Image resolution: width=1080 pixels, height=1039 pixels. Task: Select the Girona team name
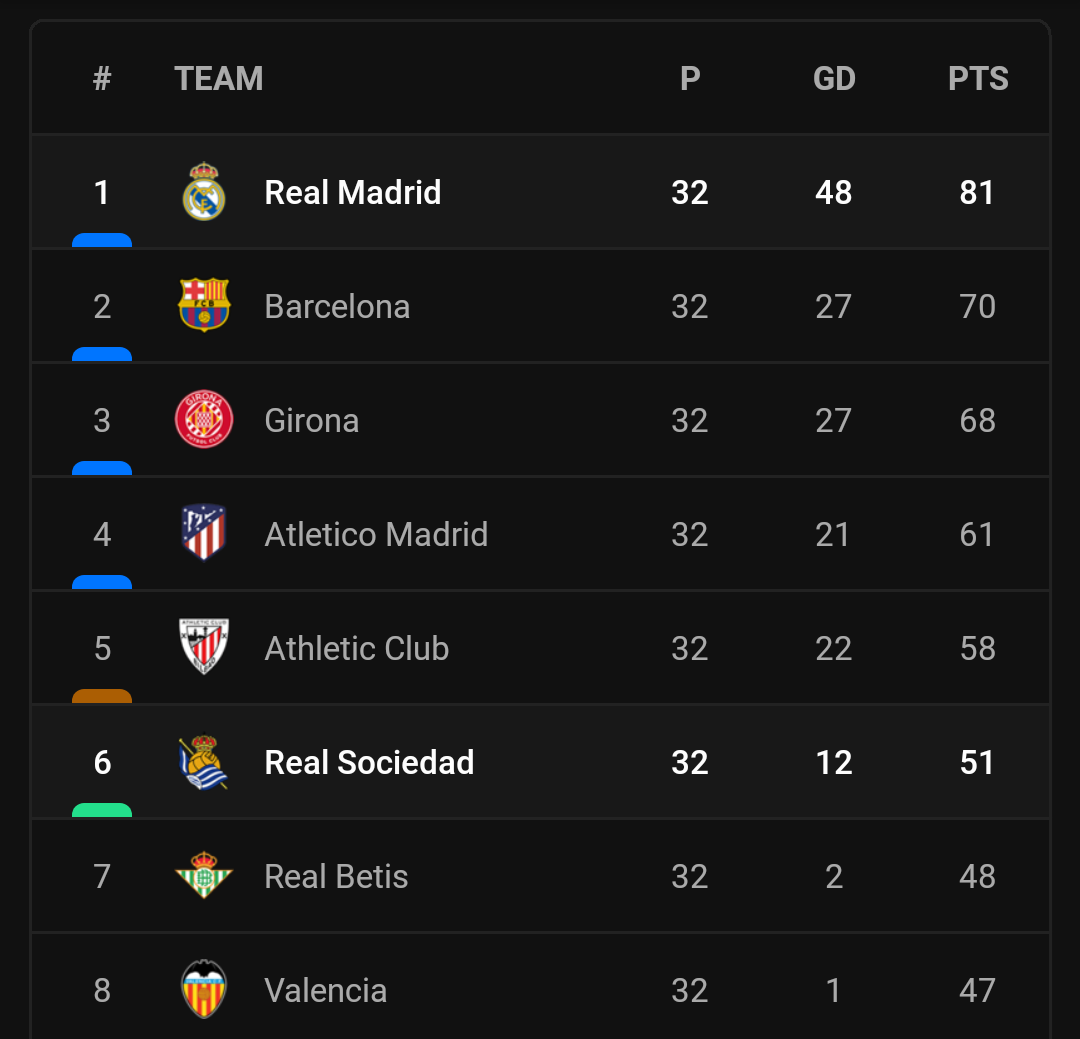pos(311,420)
